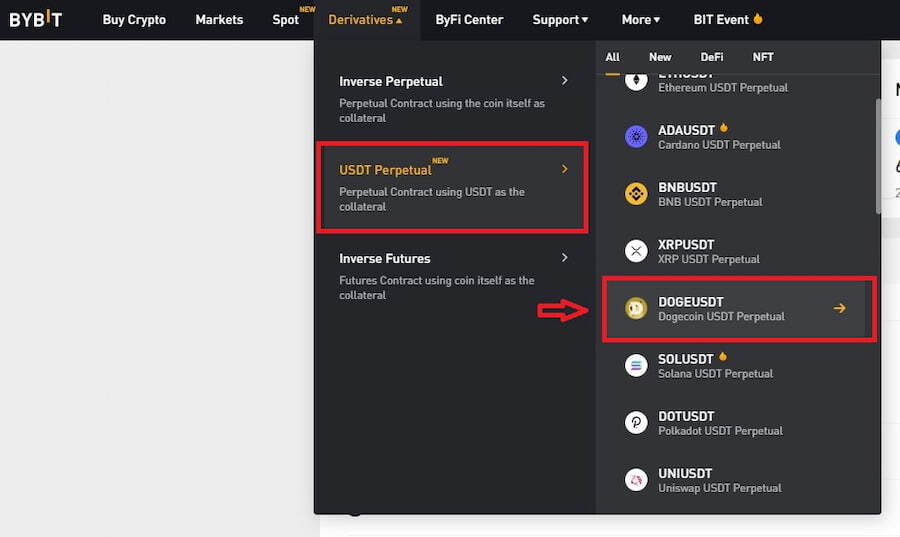The image size is (900, 537).
Task: Select the New filter tab
Action: 660,57
